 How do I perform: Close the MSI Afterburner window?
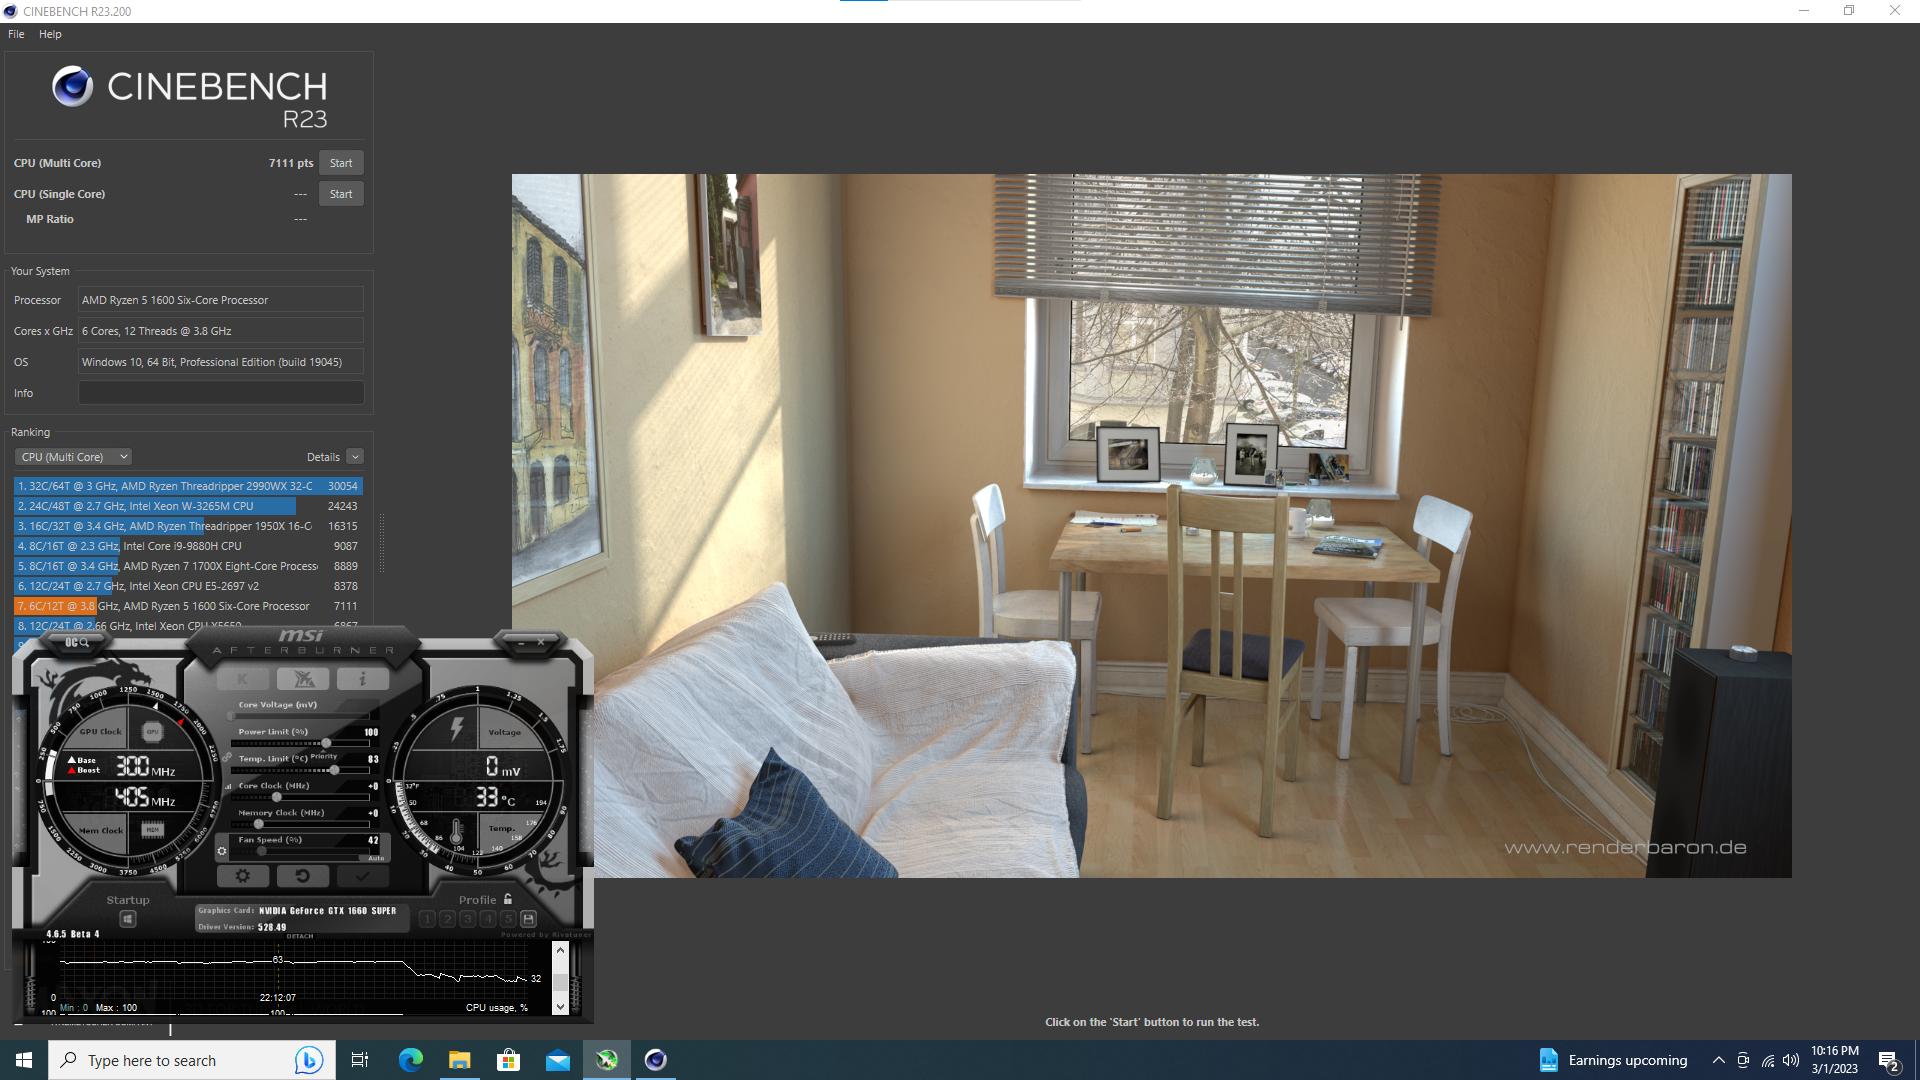[x=541, y=641]
